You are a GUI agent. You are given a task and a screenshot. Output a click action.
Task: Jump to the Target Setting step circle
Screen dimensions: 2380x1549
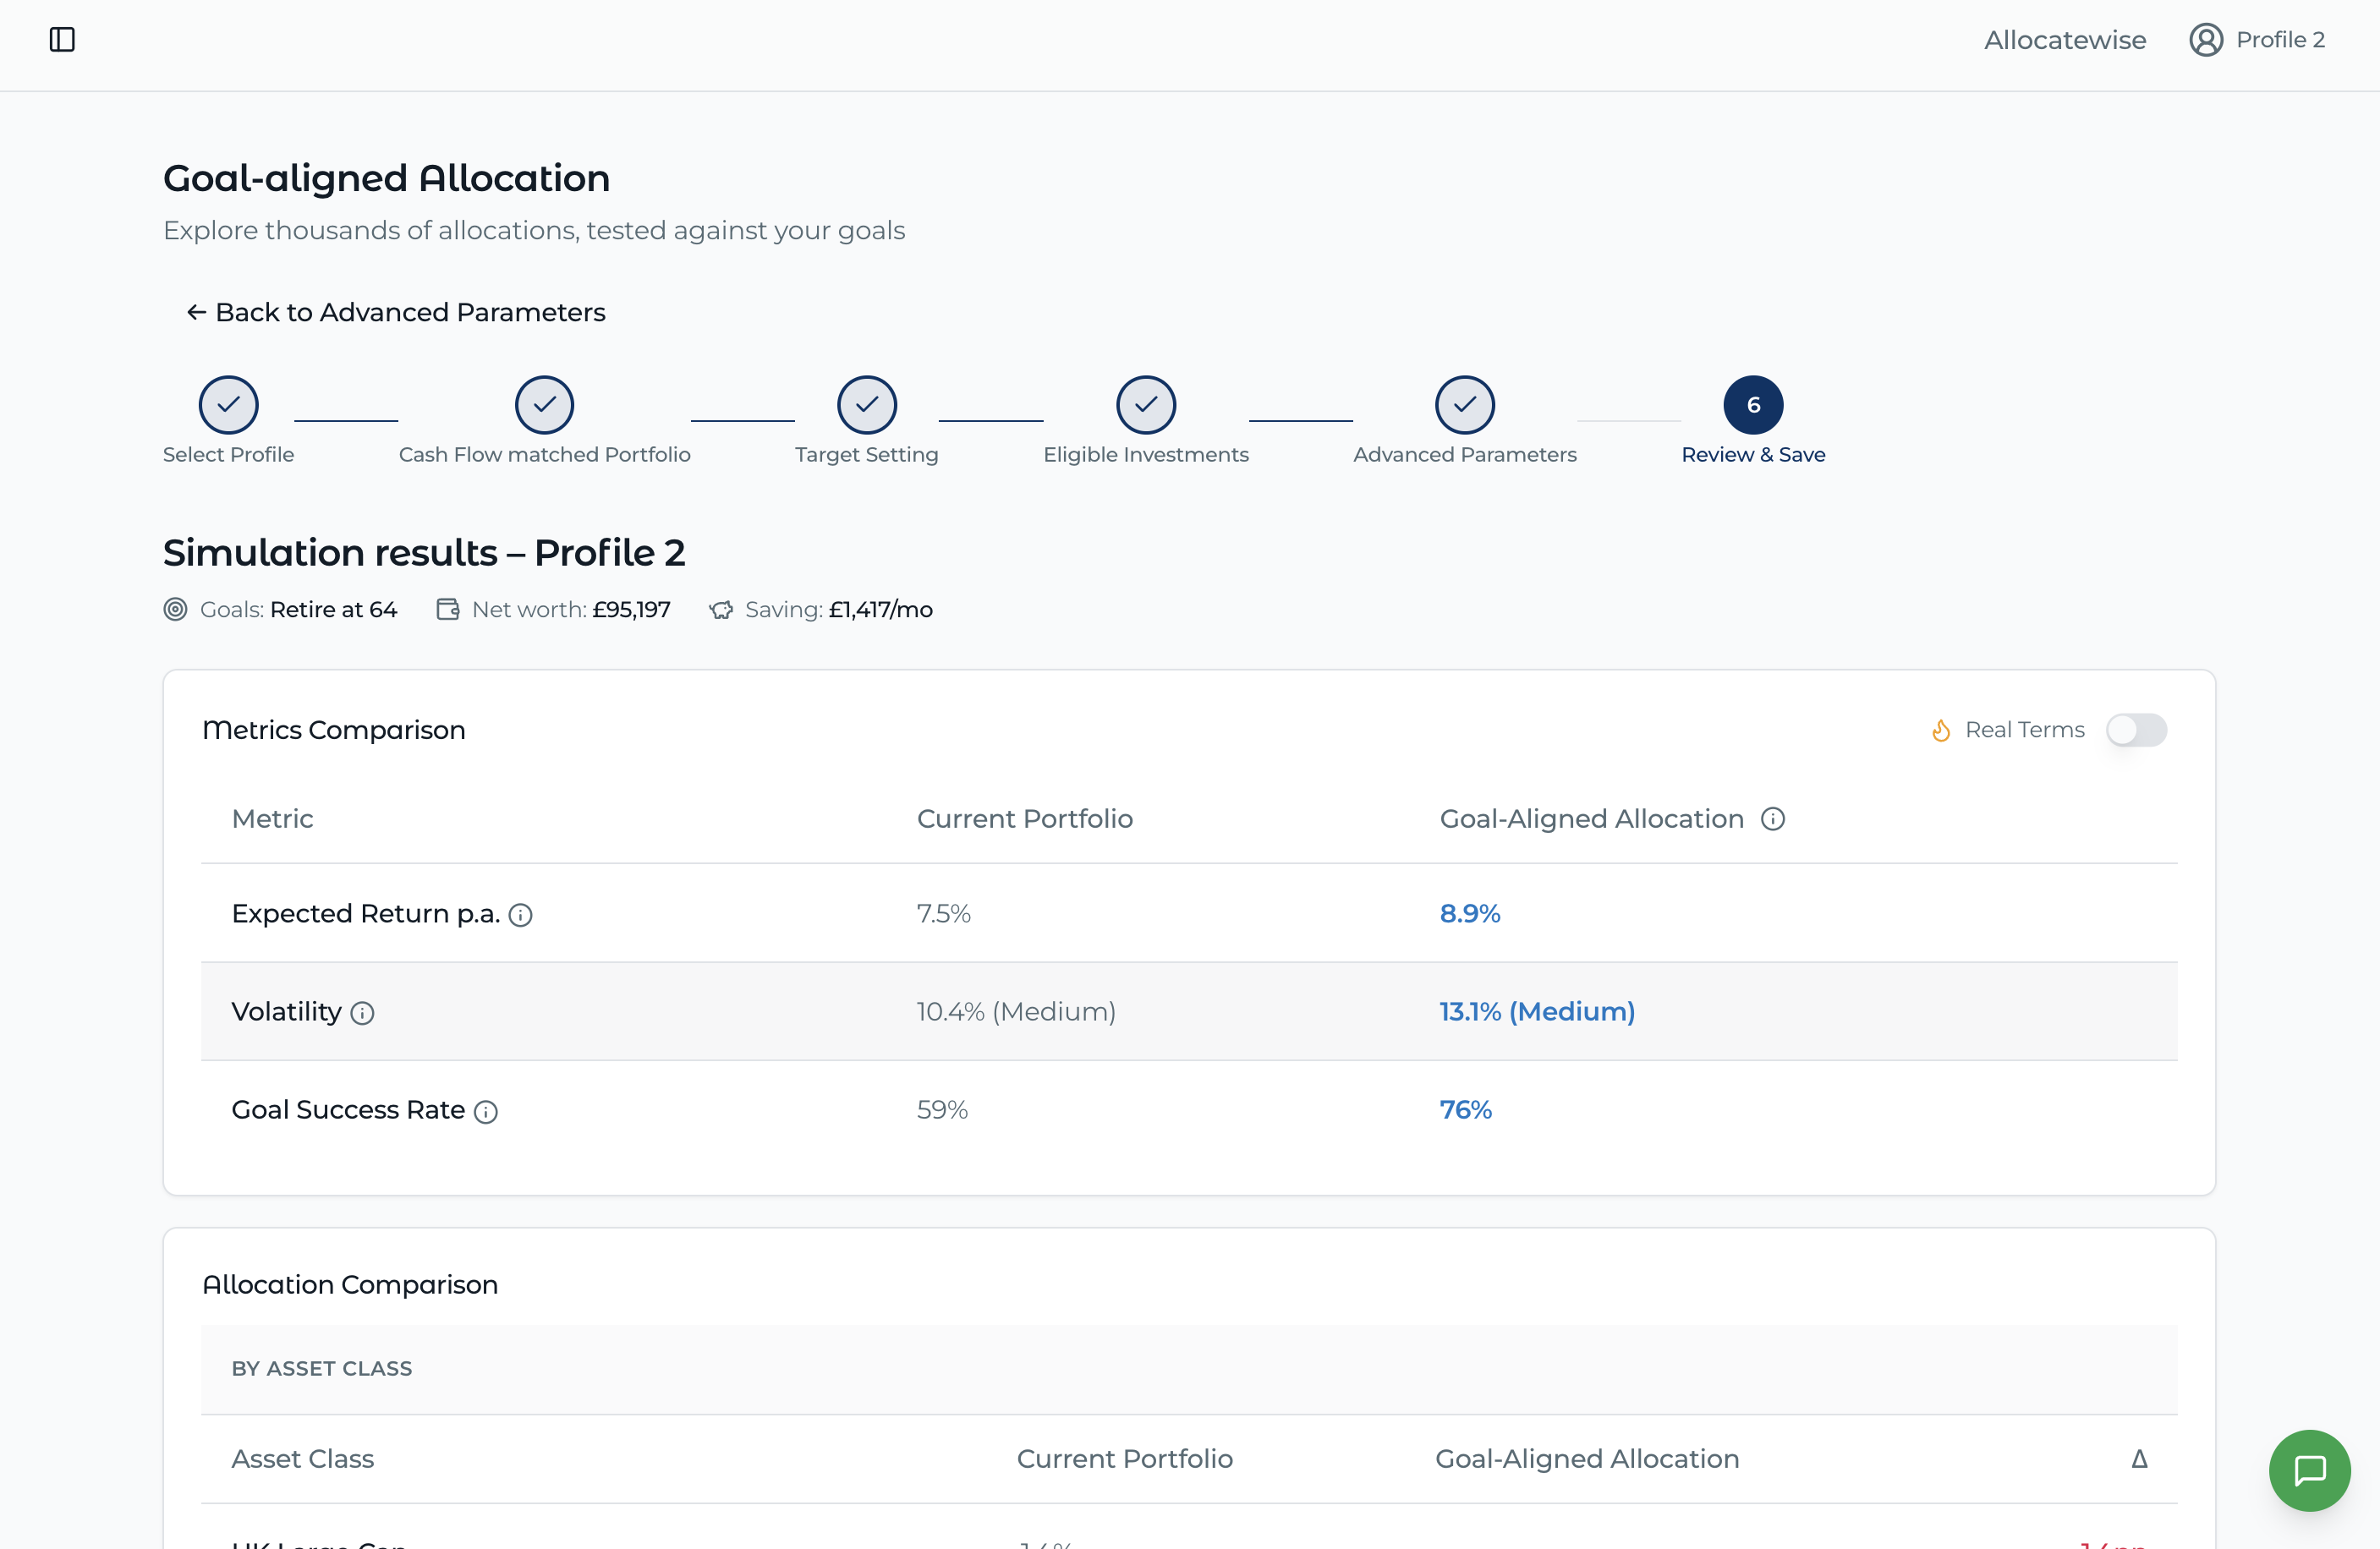[867, 405]
